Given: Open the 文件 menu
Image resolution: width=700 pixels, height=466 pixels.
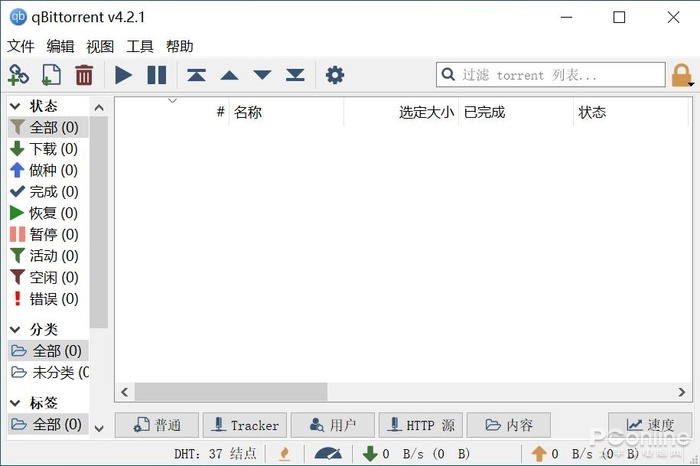Looking at the screenshot, I should click(21, 46).
